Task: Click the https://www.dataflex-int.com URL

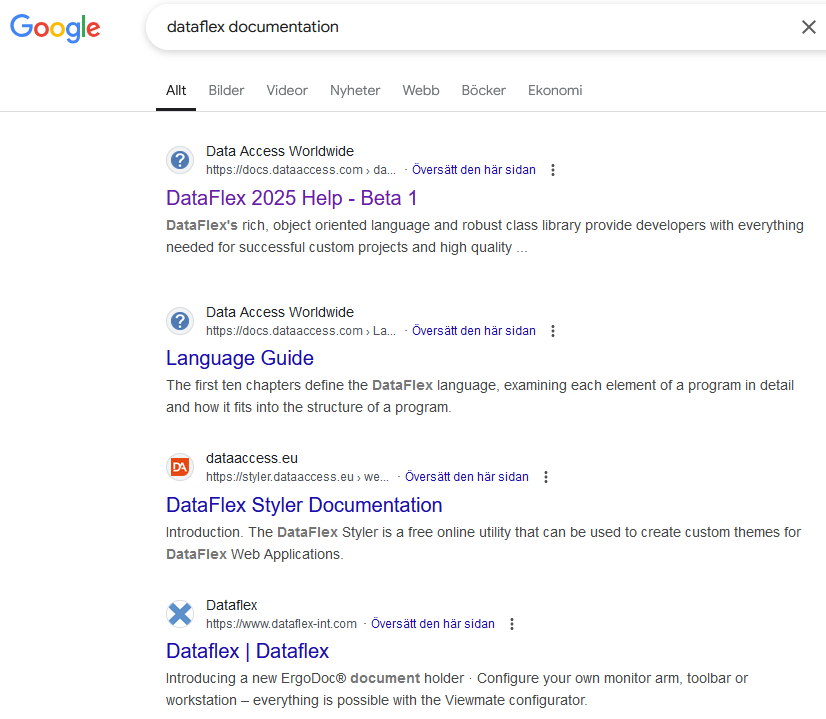Action: coord(281,624)
